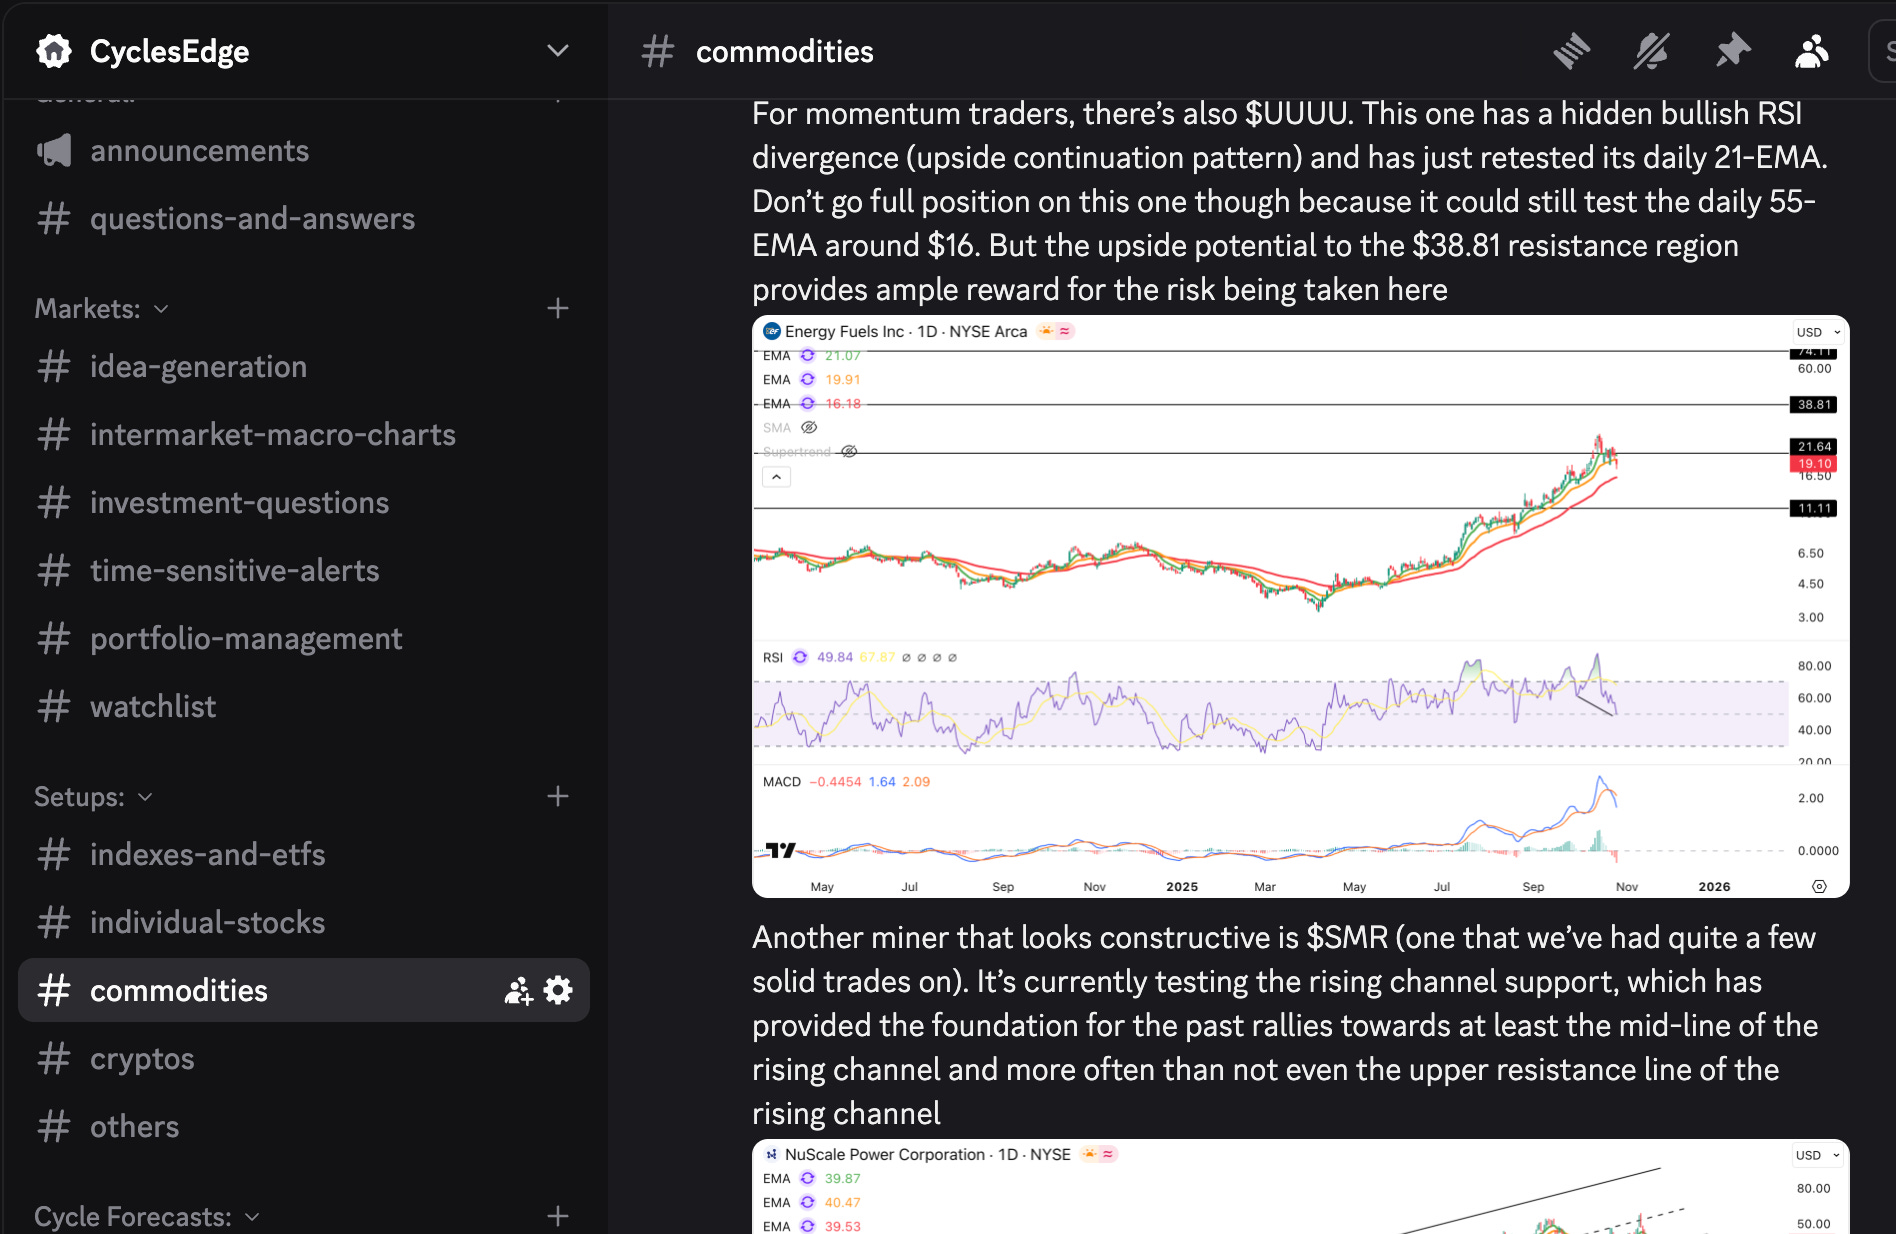Collapse the Markets category
Screen dimensions: 1896x1234
coord(102,309)
